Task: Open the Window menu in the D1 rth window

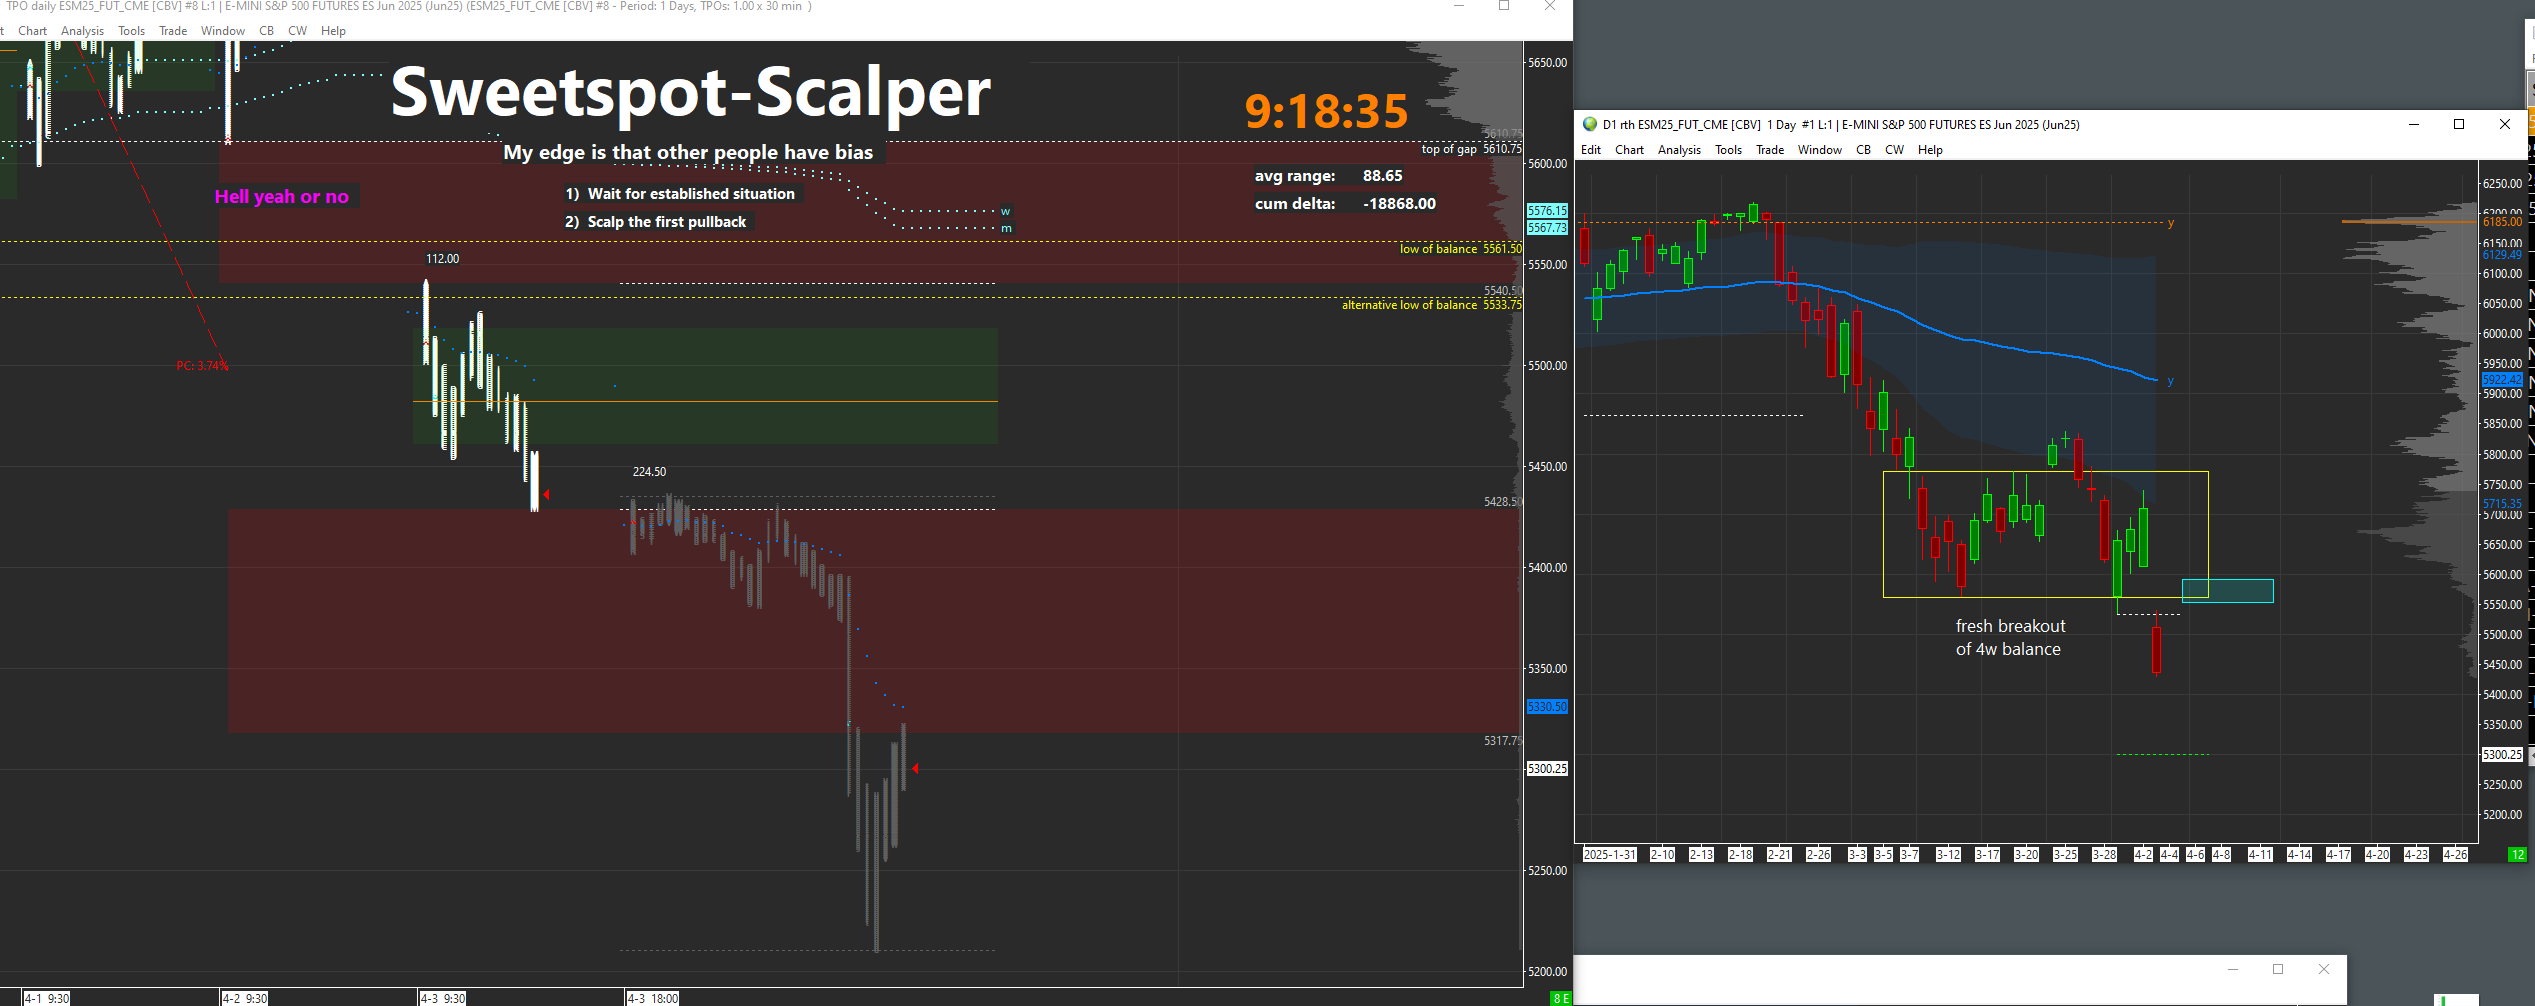Action: point(1820,150)
